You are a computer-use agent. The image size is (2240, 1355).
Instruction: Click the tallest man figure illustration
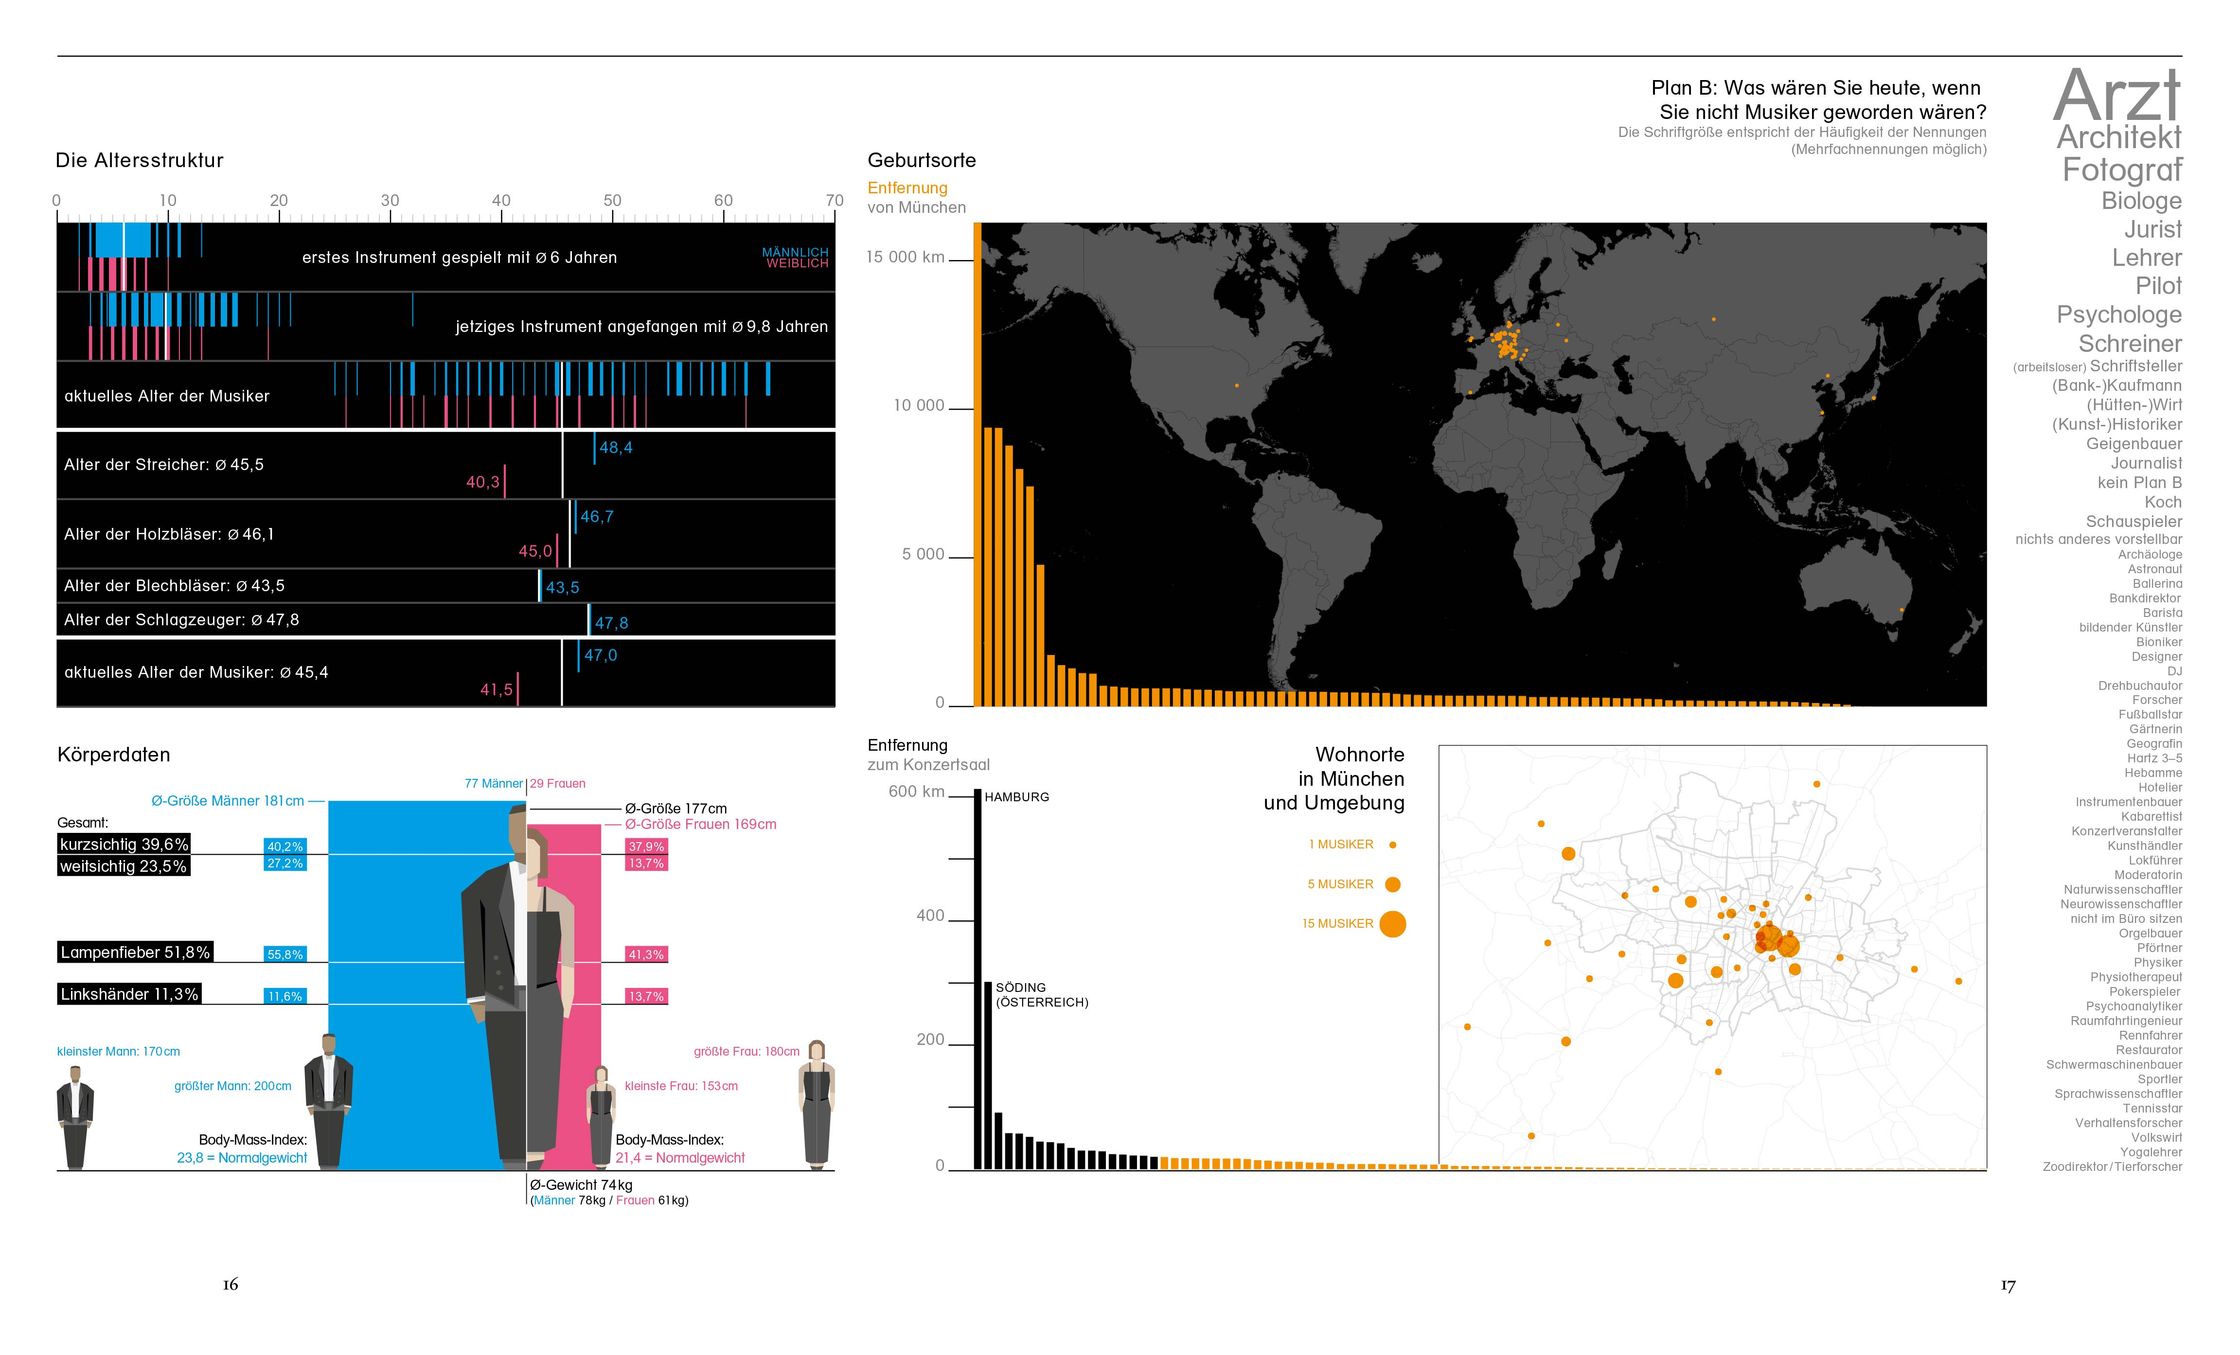tap(328, 1100)
